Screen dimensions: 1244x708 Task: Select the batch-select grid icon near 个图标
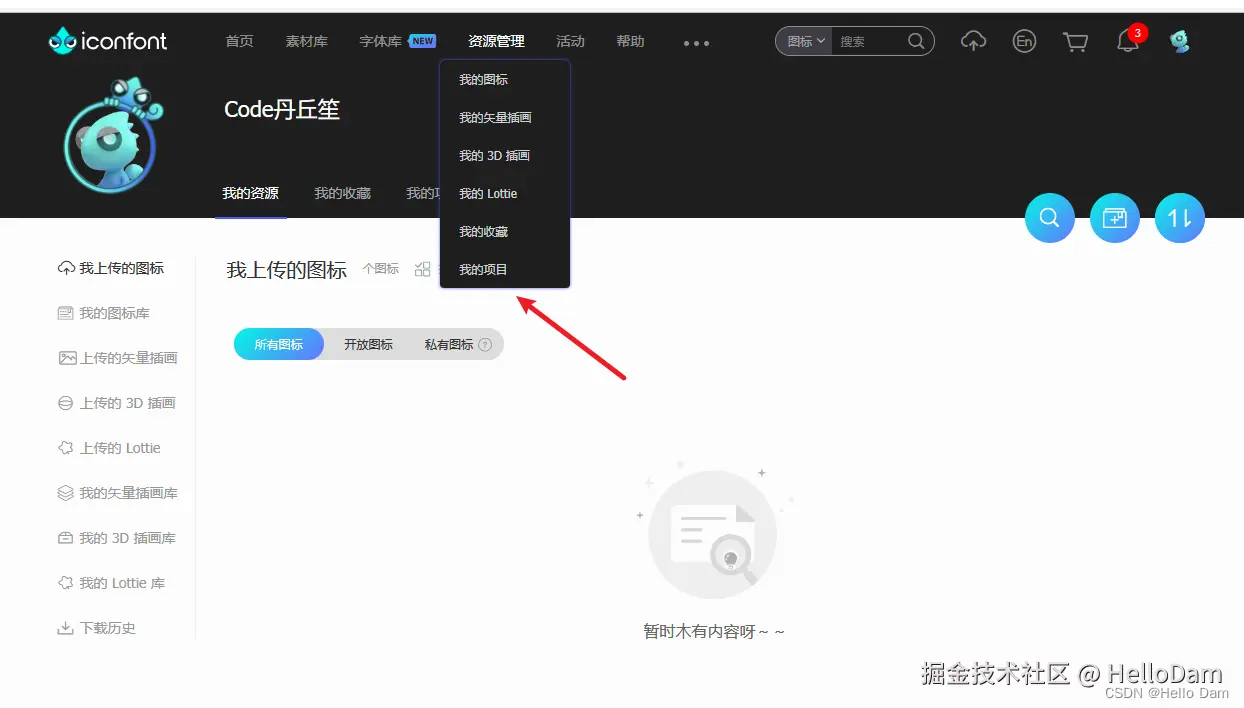[x=422, y=268]
